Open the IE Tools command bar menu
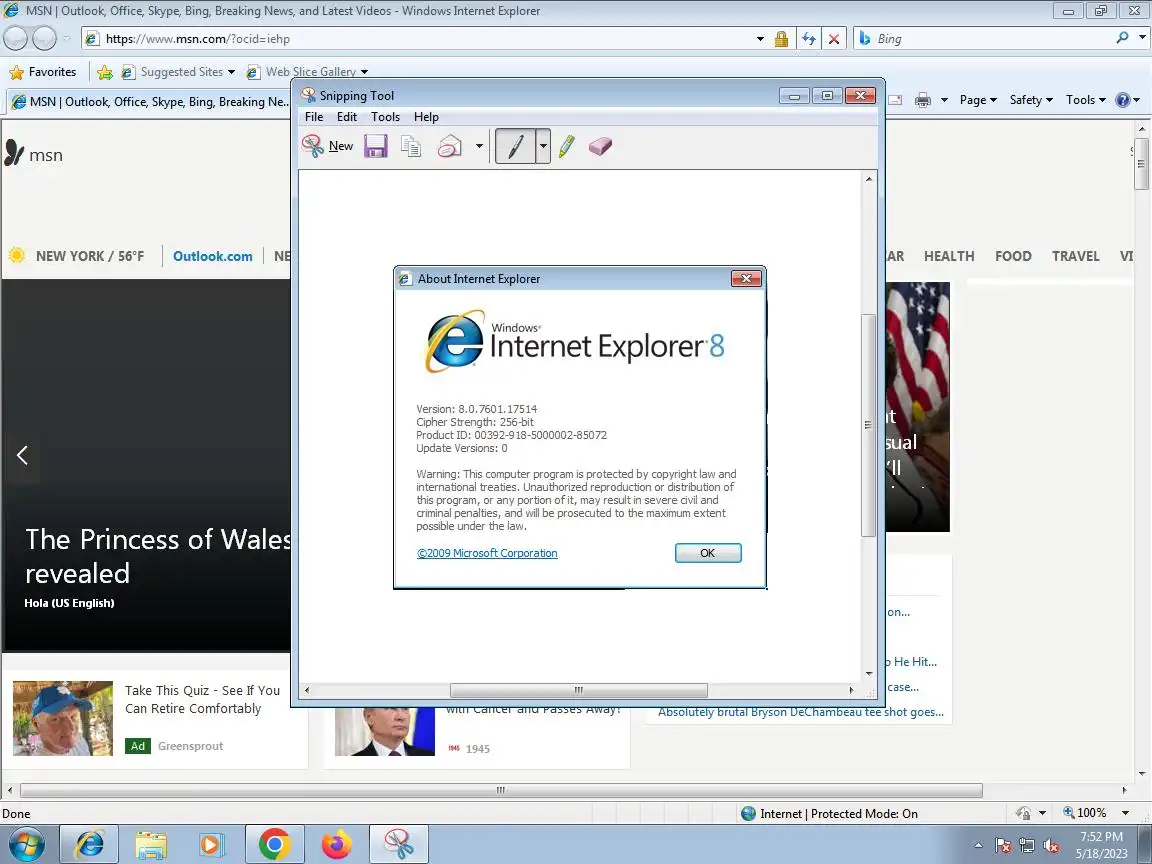The height and width of the screenshot is (864, 1152). coord(1086,100)
